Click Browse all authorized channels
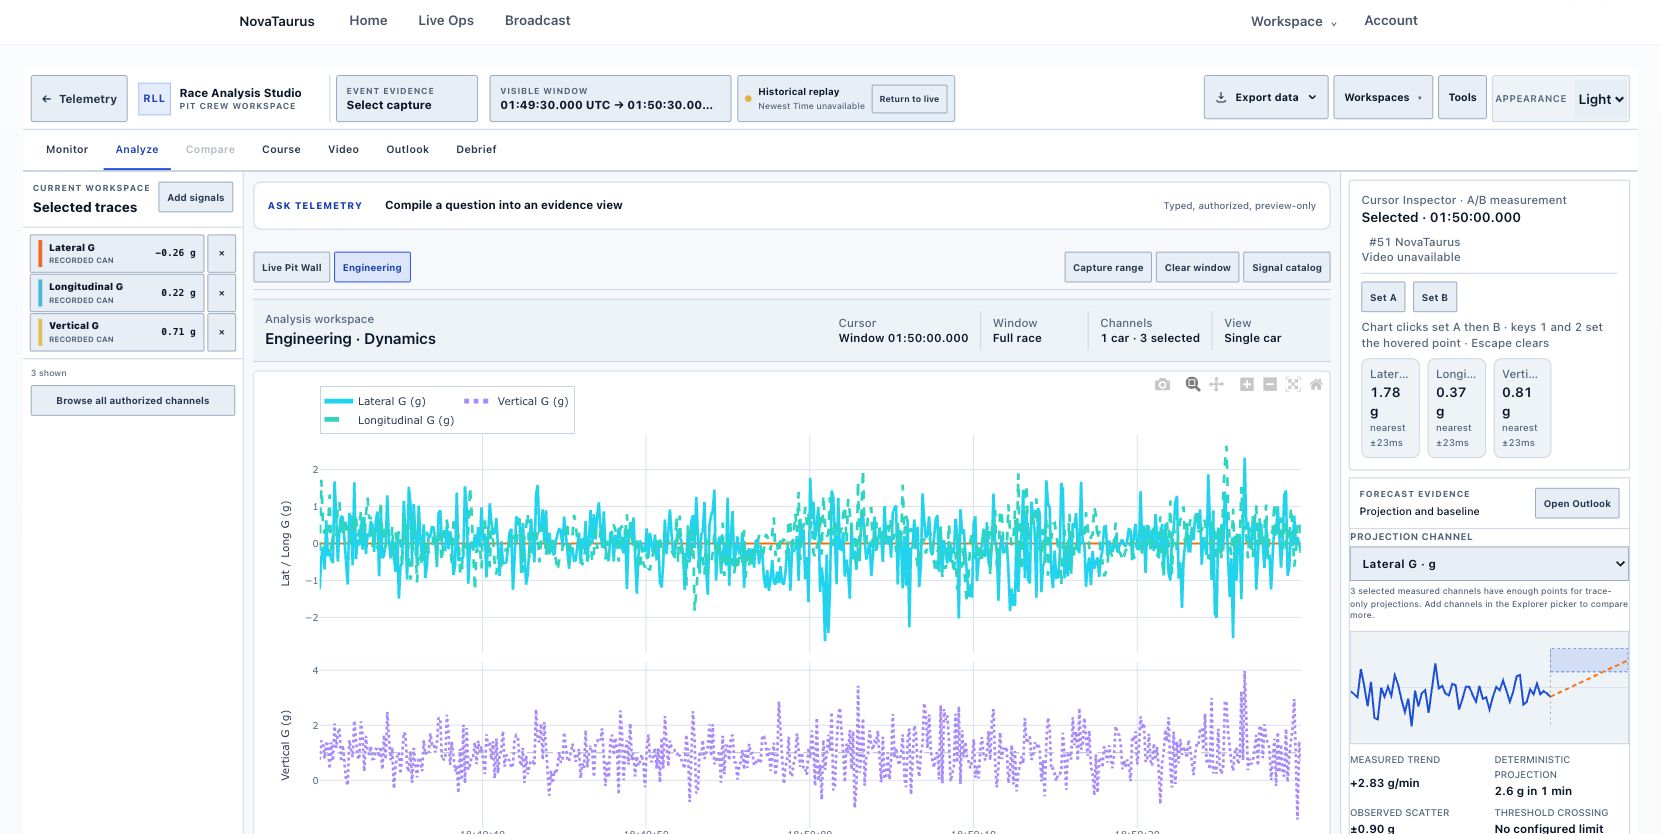 (x=133, y=401)
